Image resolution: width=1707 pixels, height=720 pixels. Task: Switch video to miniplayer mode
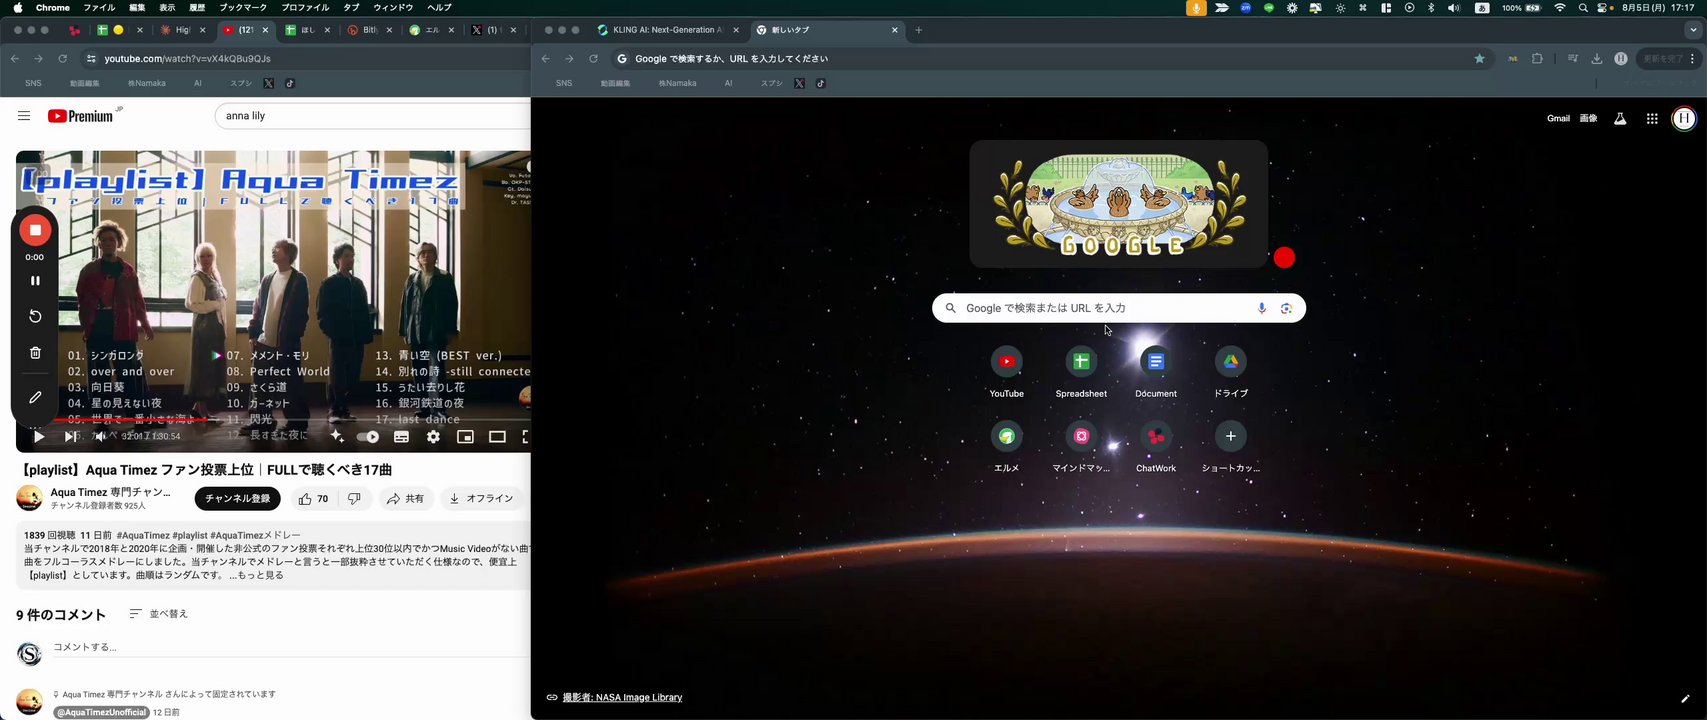(x=465, y=437)
